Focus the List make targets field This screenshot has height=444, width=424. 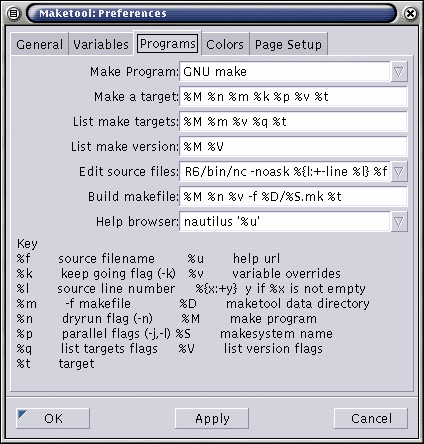[293, 122]
